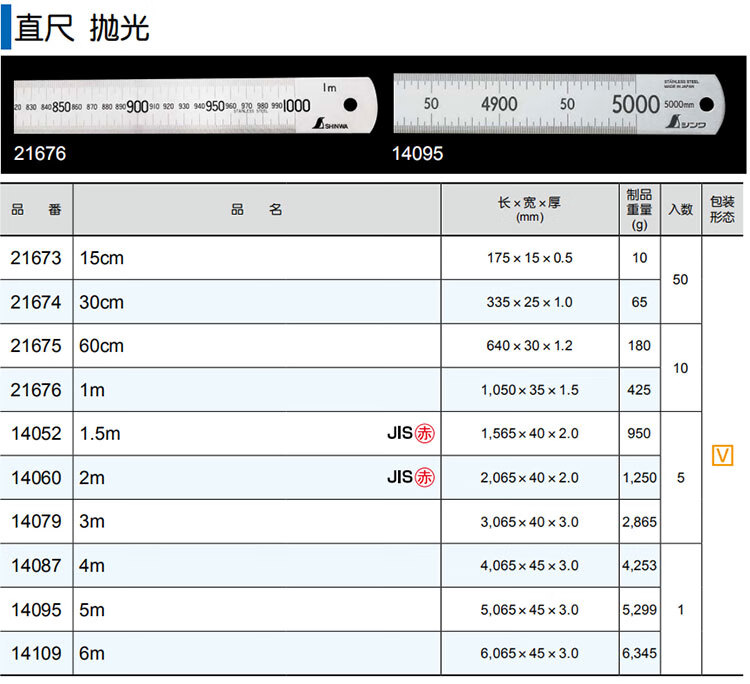This screenshot has width=750, height=684.
Task: Click the 品番 column header
Action: click(x=36, y=210)
